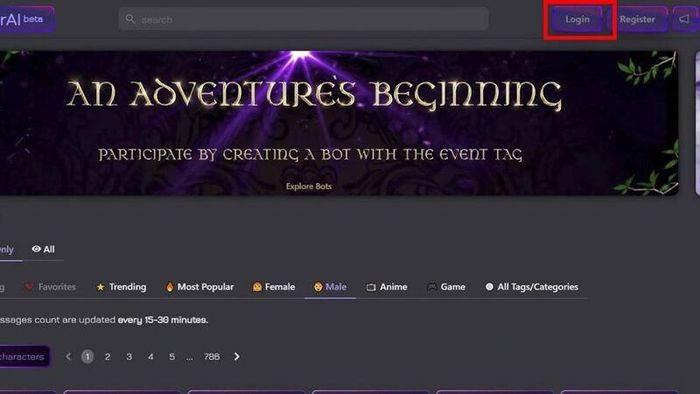
Task: Select the Trending category tab
Action: (x=121, y=287)
